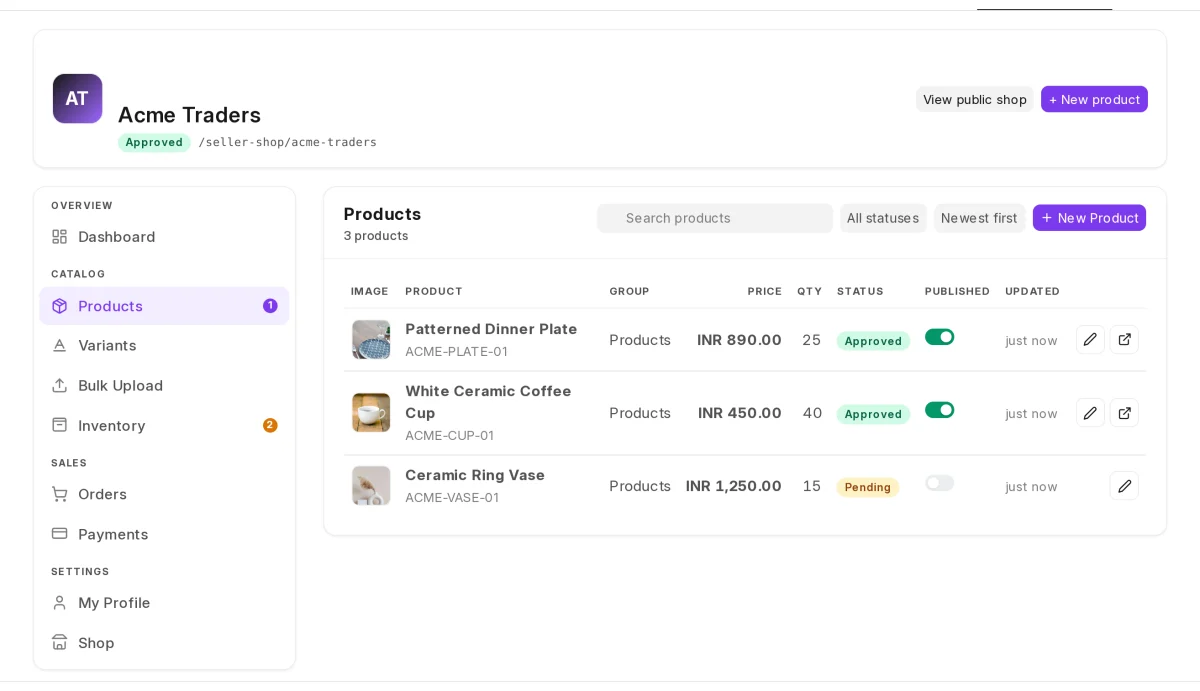Click Approved badge for White Ceramic Coffee Cup
The width and height of the screenshot is (1200, 691).
[x=873, y=414]
